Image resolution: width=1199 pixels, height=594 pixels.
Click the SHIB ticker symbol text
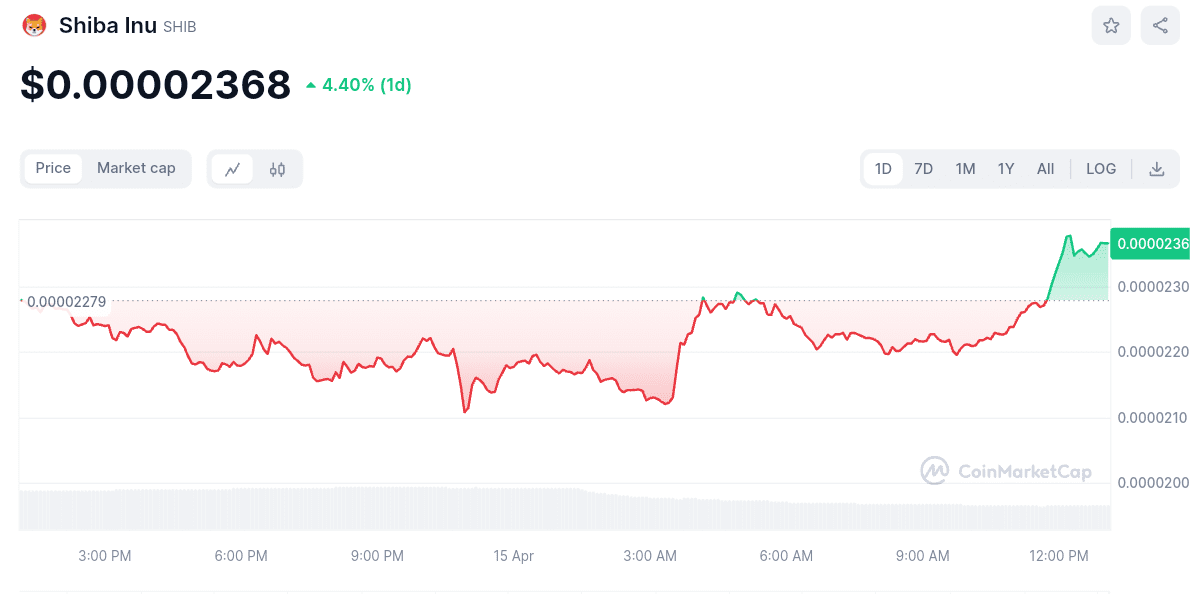tap(180, 27)
